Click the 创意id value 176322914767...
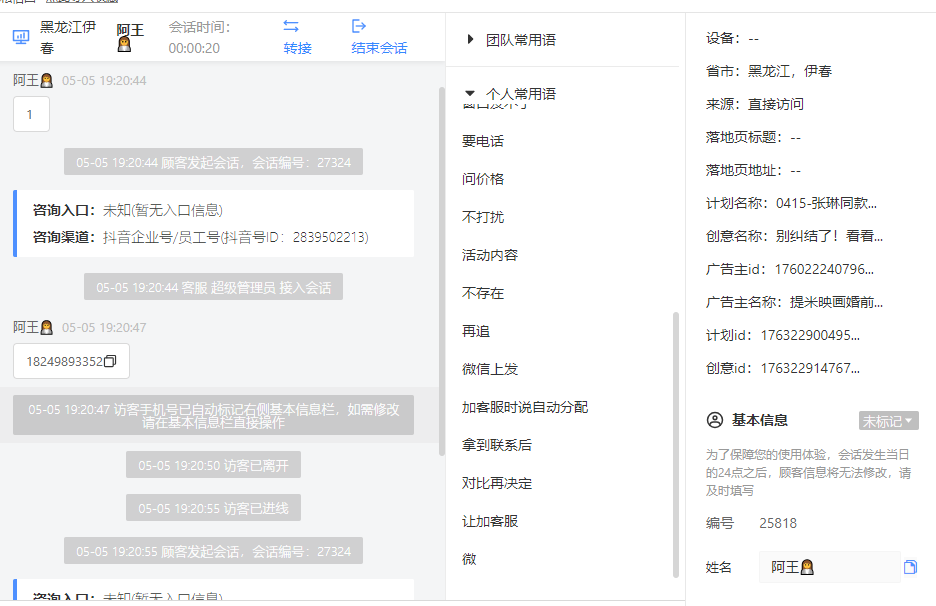The height and width of the screenshot is (606, 936). tap(810, 368)
